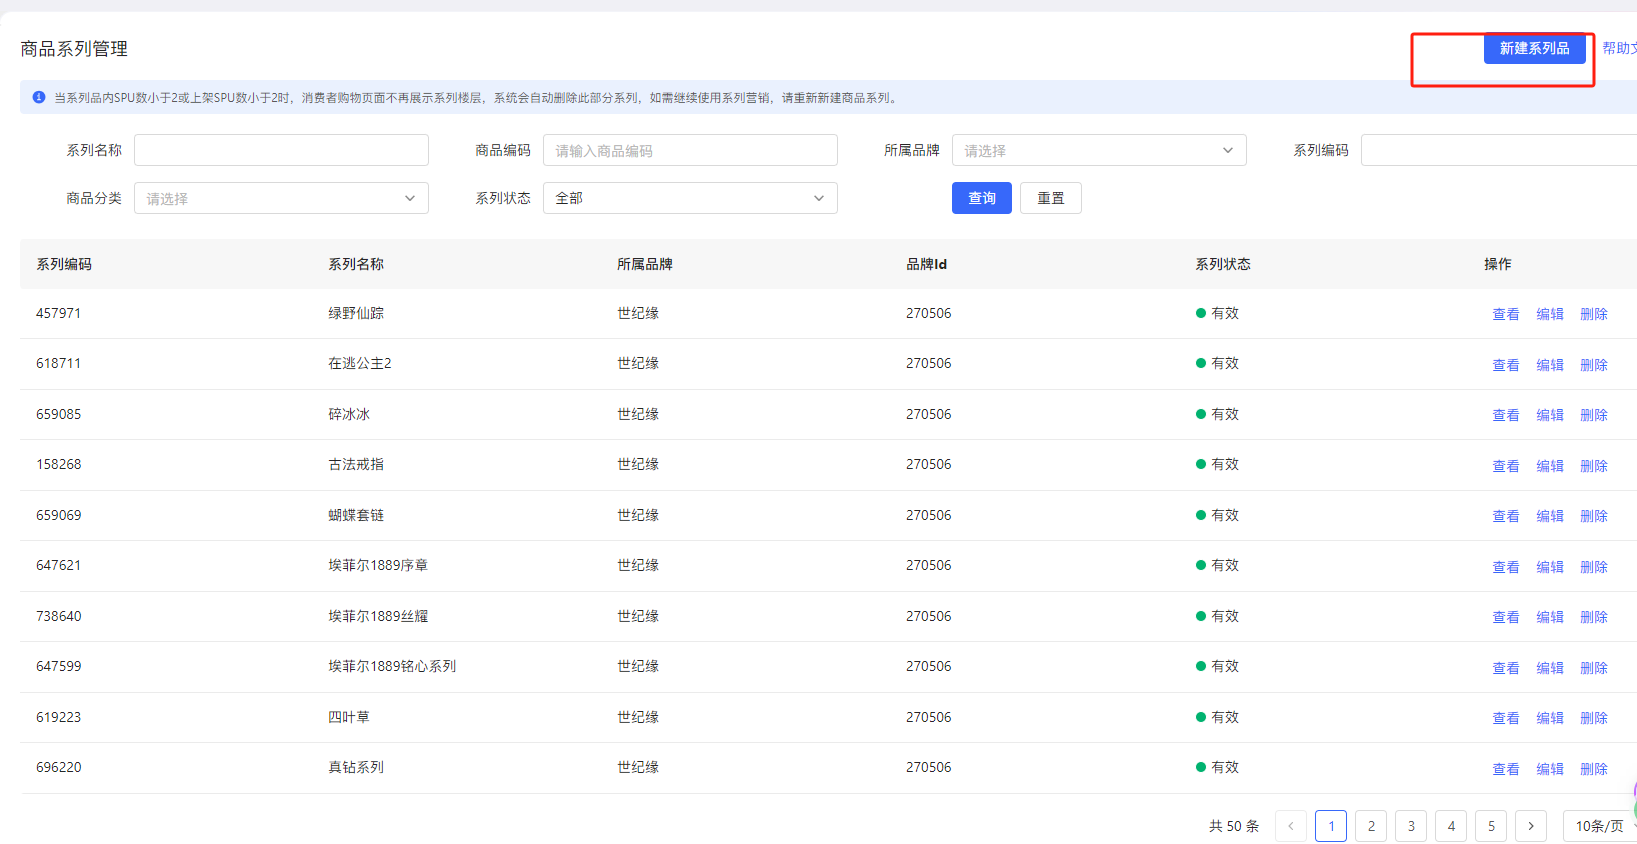The width and height of the screenshot is (1637, 844).
Task: Click the 新建系列品 button
Action: tap(1533, 48)
